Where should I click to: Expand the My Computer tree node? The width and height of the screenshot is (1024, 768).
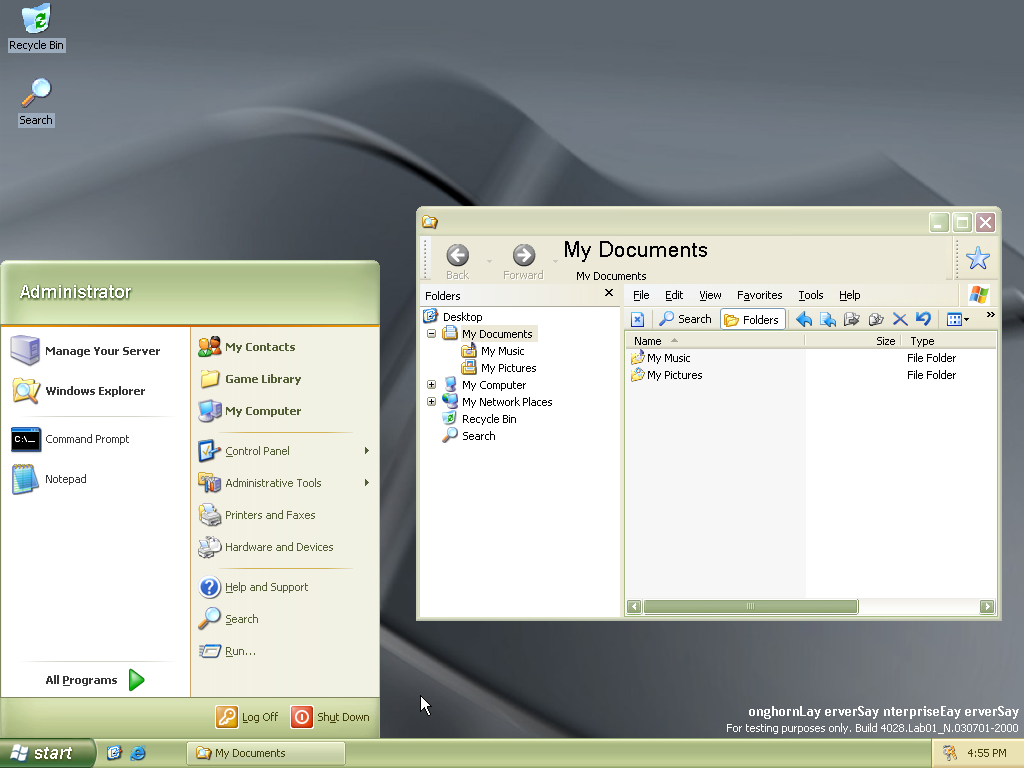pyautogui.click(x=432, y=385)
